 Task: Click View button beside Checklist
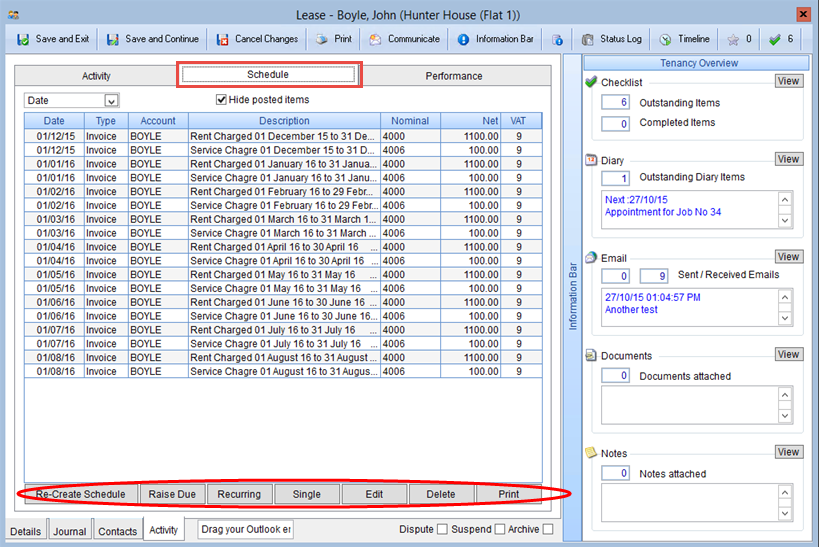(788, 81)
